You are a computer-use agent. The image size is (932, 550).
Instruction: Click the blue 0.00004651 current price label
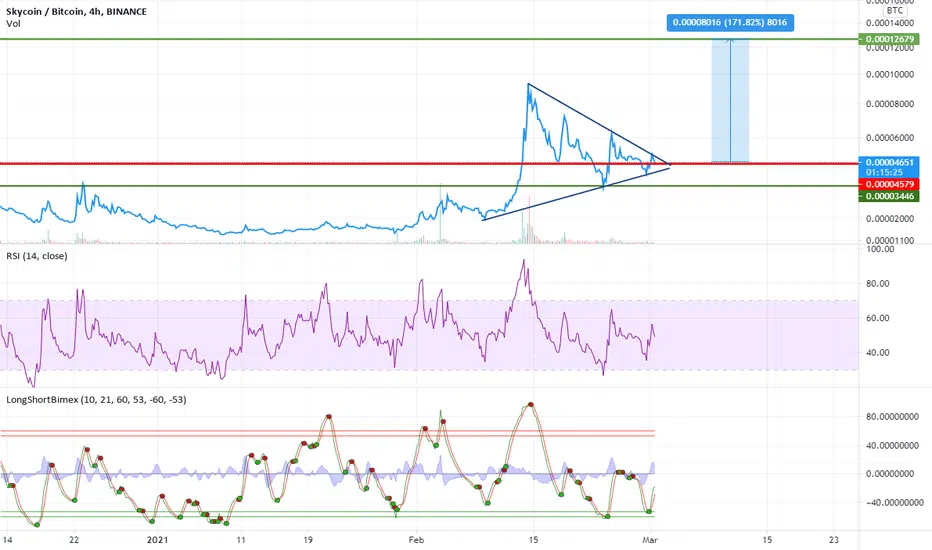point(889,162)
